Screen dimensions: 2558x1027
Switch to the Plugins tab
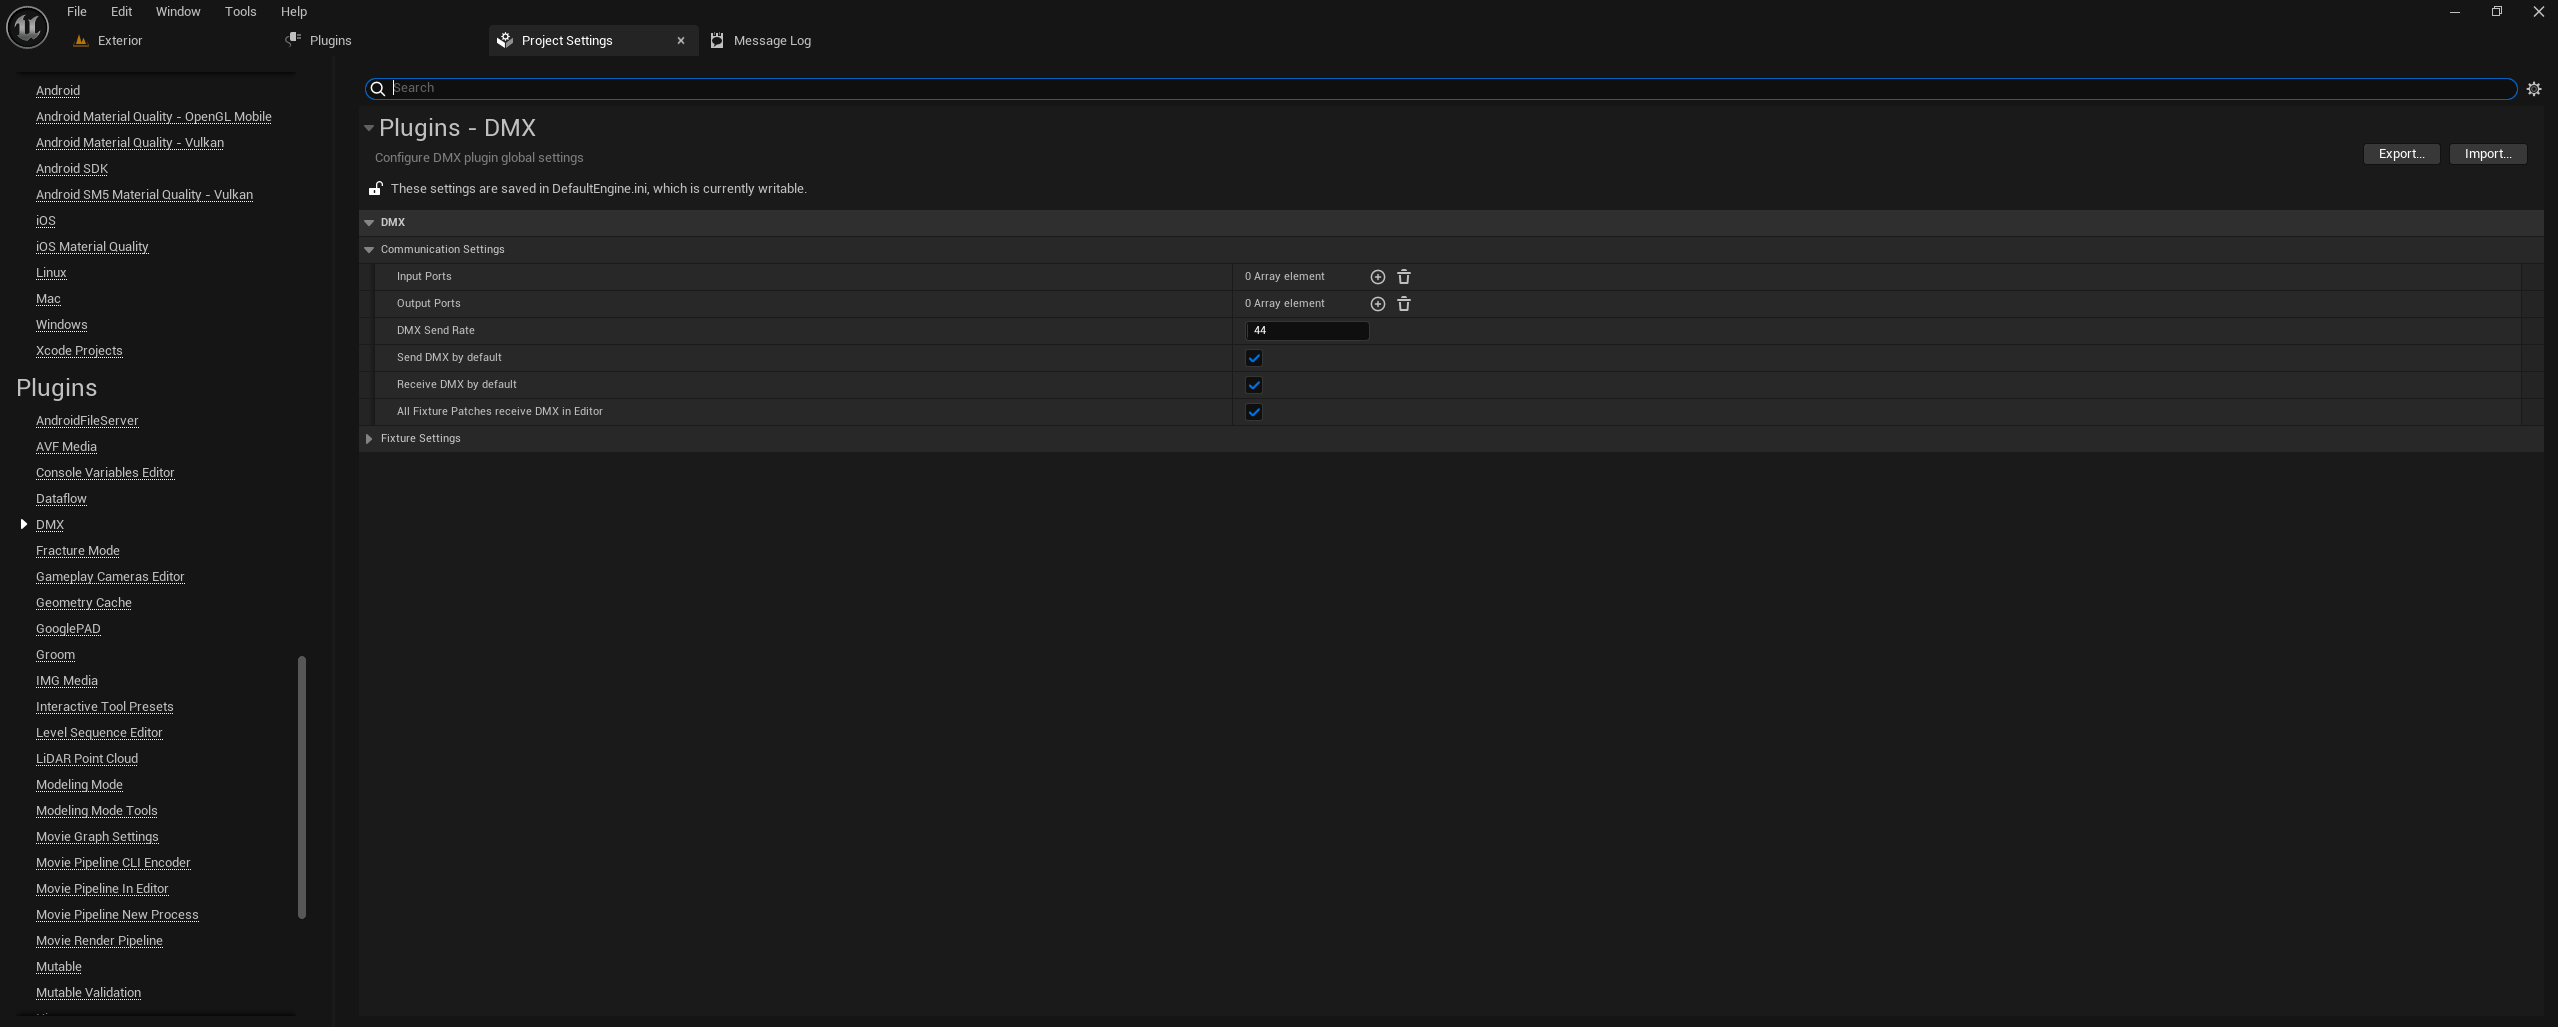(x=330, y=41)
